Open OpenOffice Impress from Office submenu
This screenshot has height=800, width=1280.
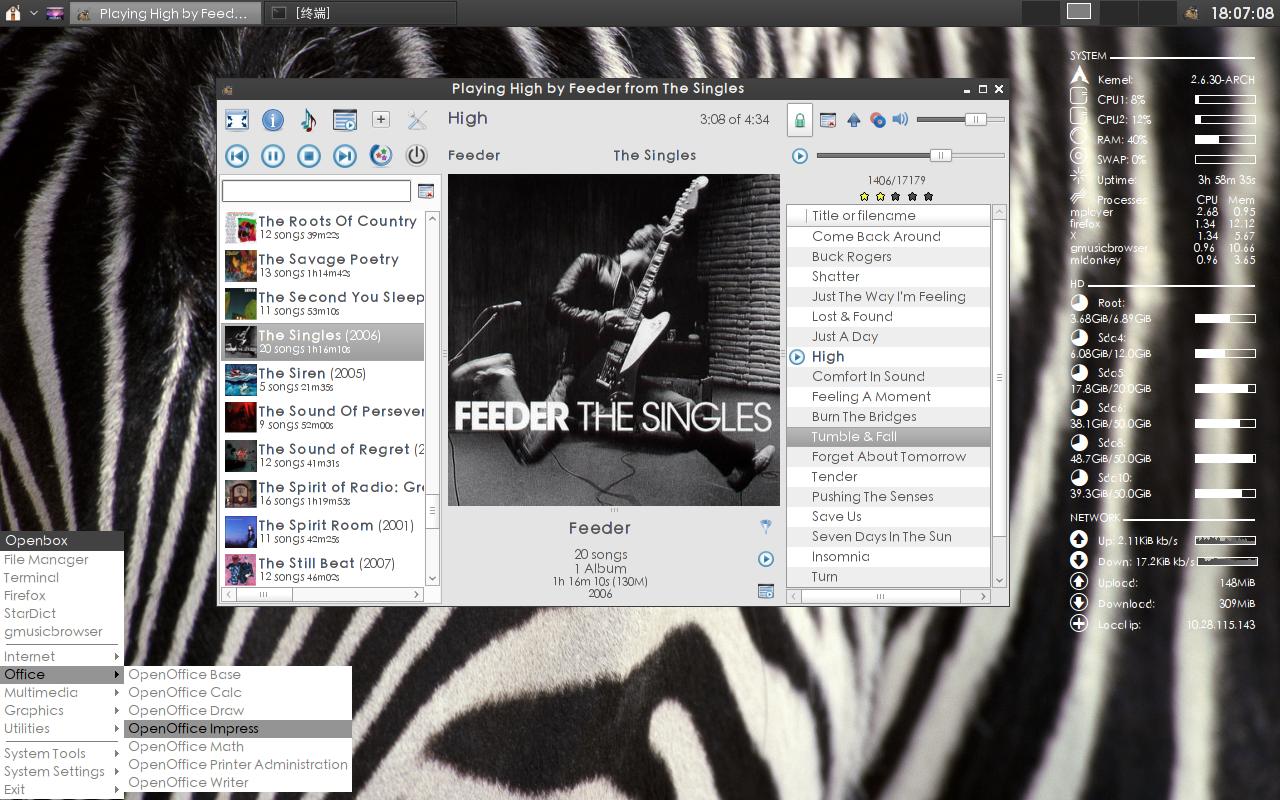(x=238, y=729)
